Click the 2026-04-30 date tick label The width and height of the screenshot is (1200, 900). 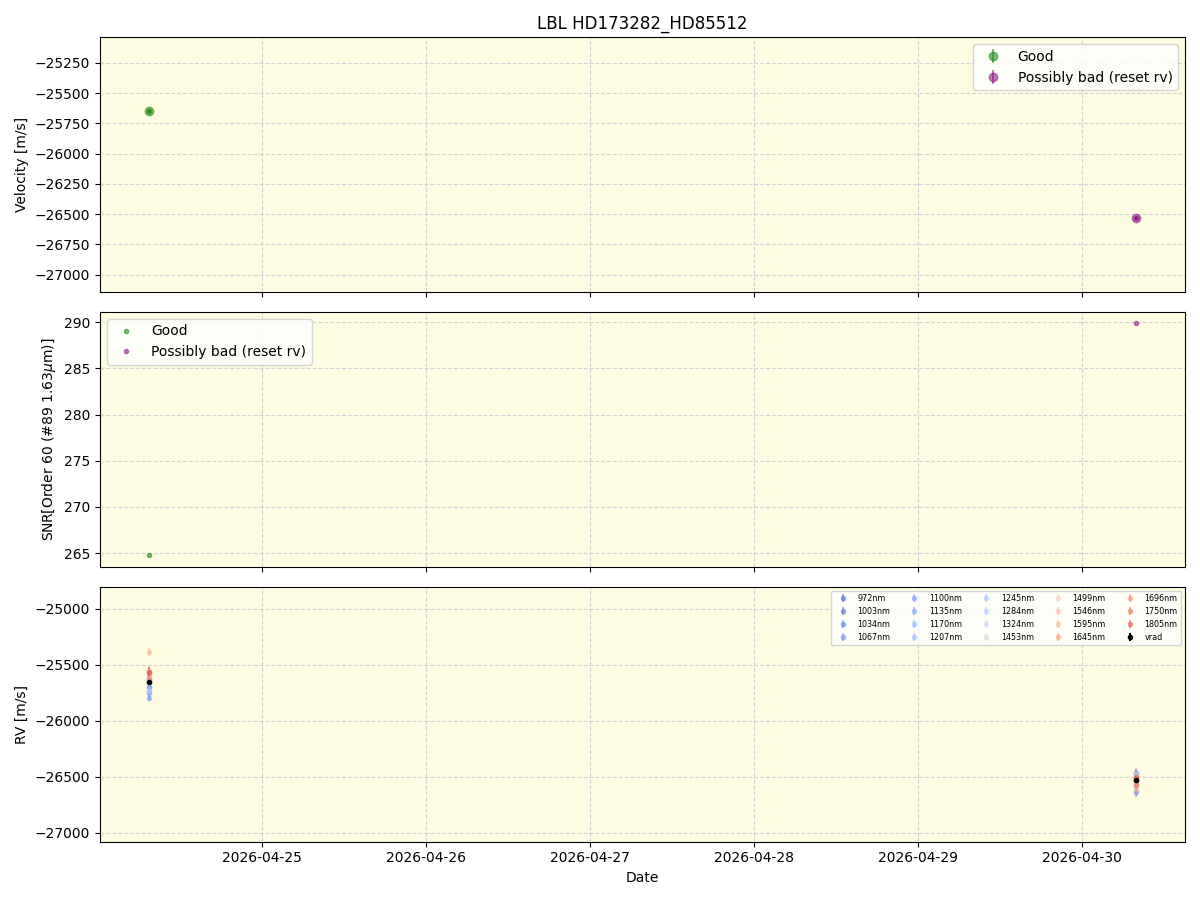click(1082, 857)
